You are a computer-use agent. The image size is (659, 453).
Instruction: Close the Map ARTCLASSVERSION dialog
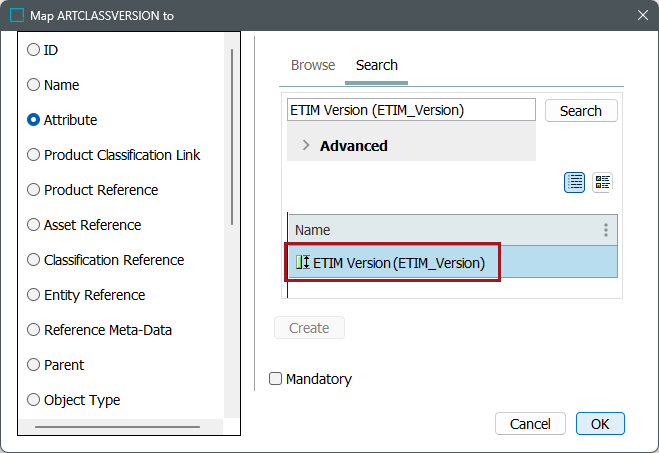(641, 15)
